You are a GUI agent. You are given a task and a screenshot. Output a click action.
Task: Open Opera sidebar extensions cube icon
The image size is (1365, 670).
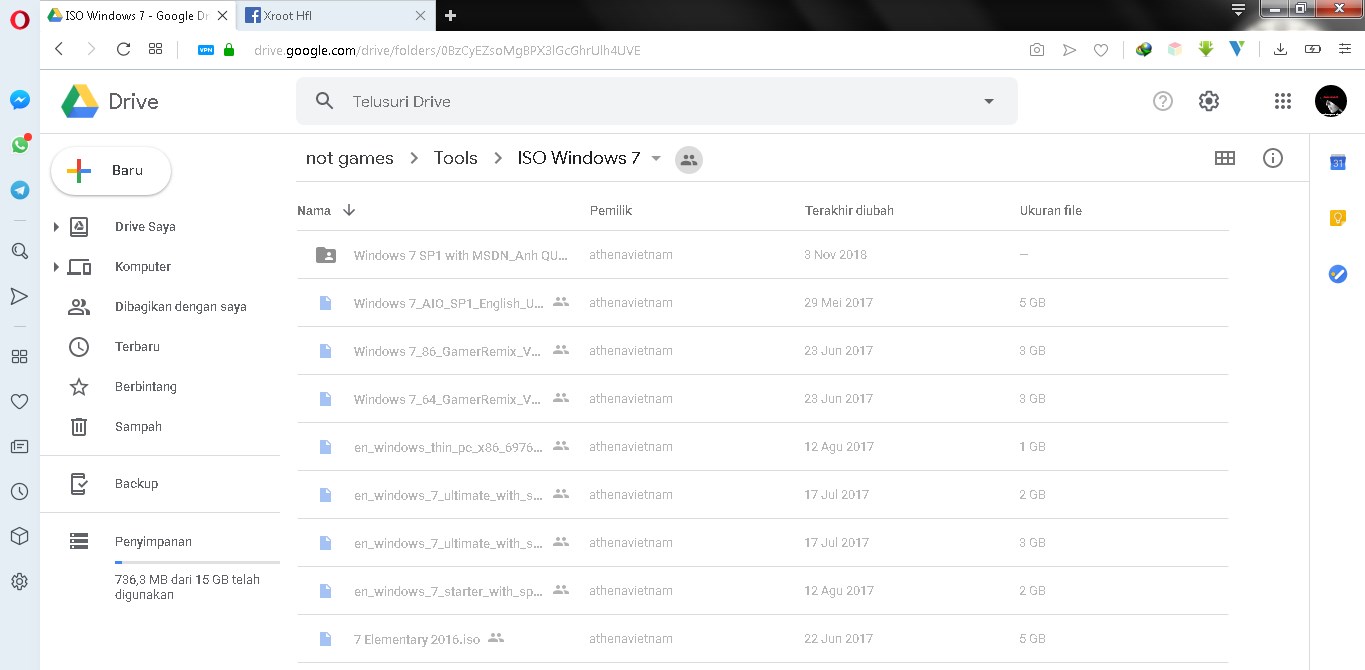tap(19, 536)
